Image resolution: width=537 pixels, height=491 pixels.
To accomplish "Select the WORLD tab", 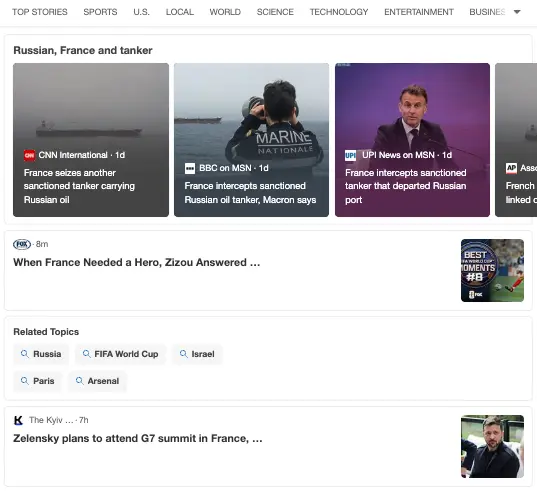I will tap(225, 12).
